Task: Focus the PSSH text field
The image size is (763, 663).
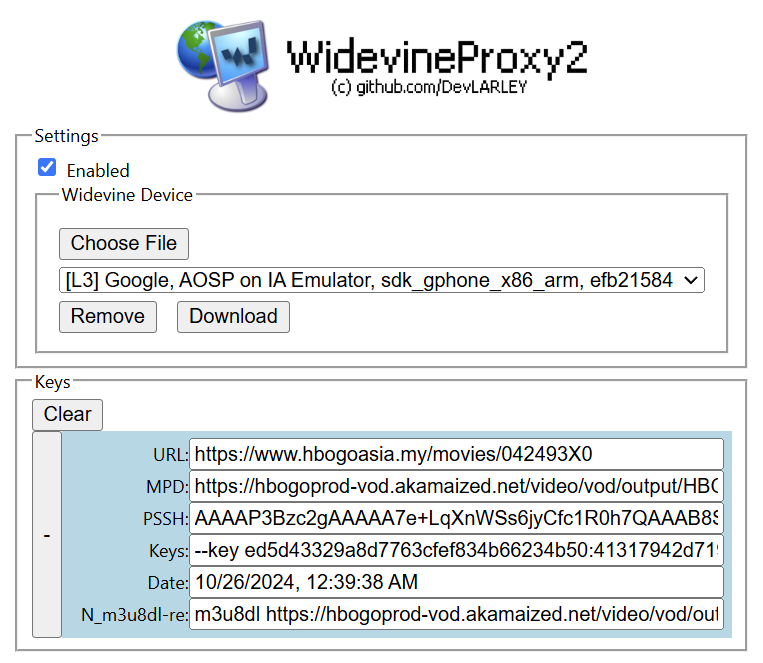Action: pos(456,518)
